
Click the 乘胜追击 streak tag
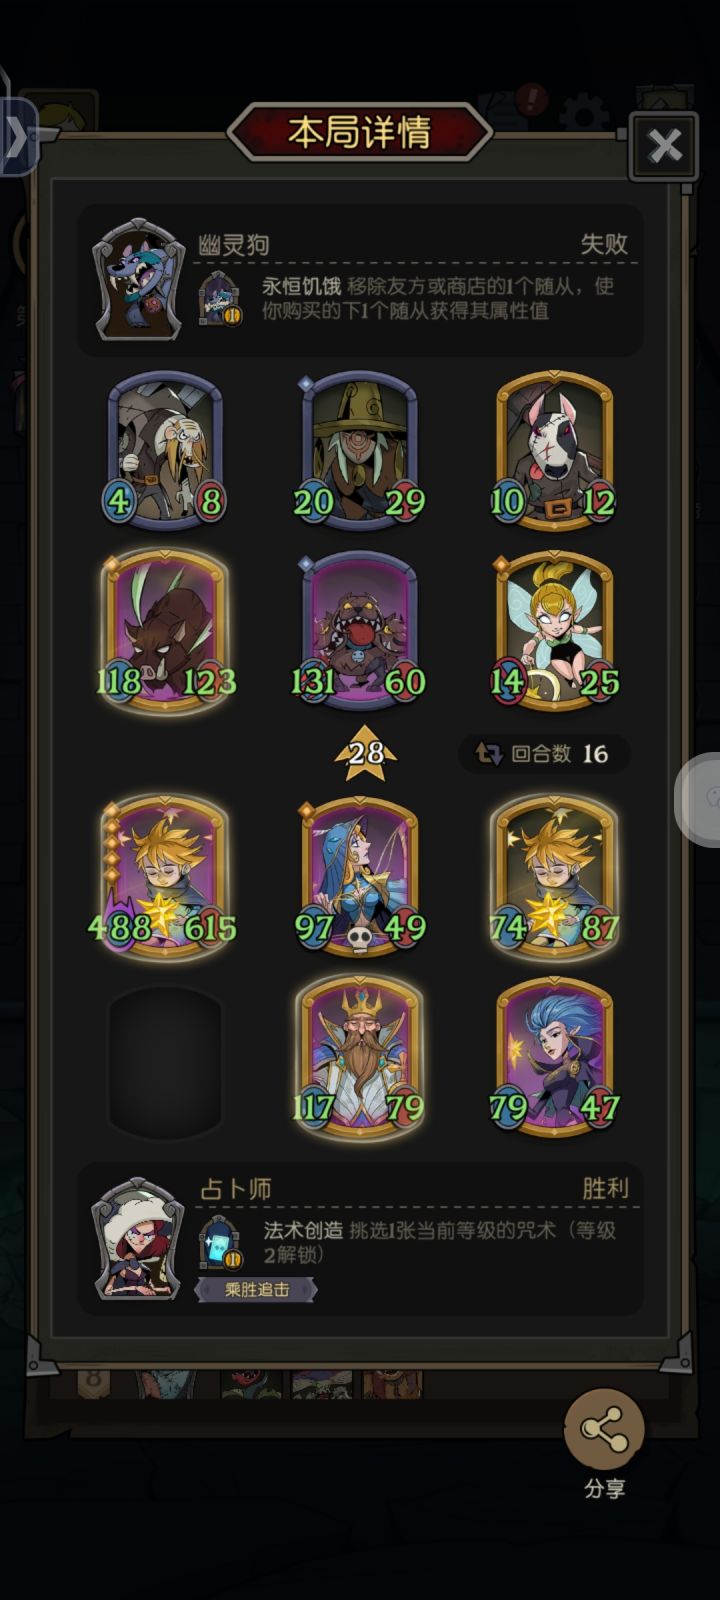[256, 1290]
